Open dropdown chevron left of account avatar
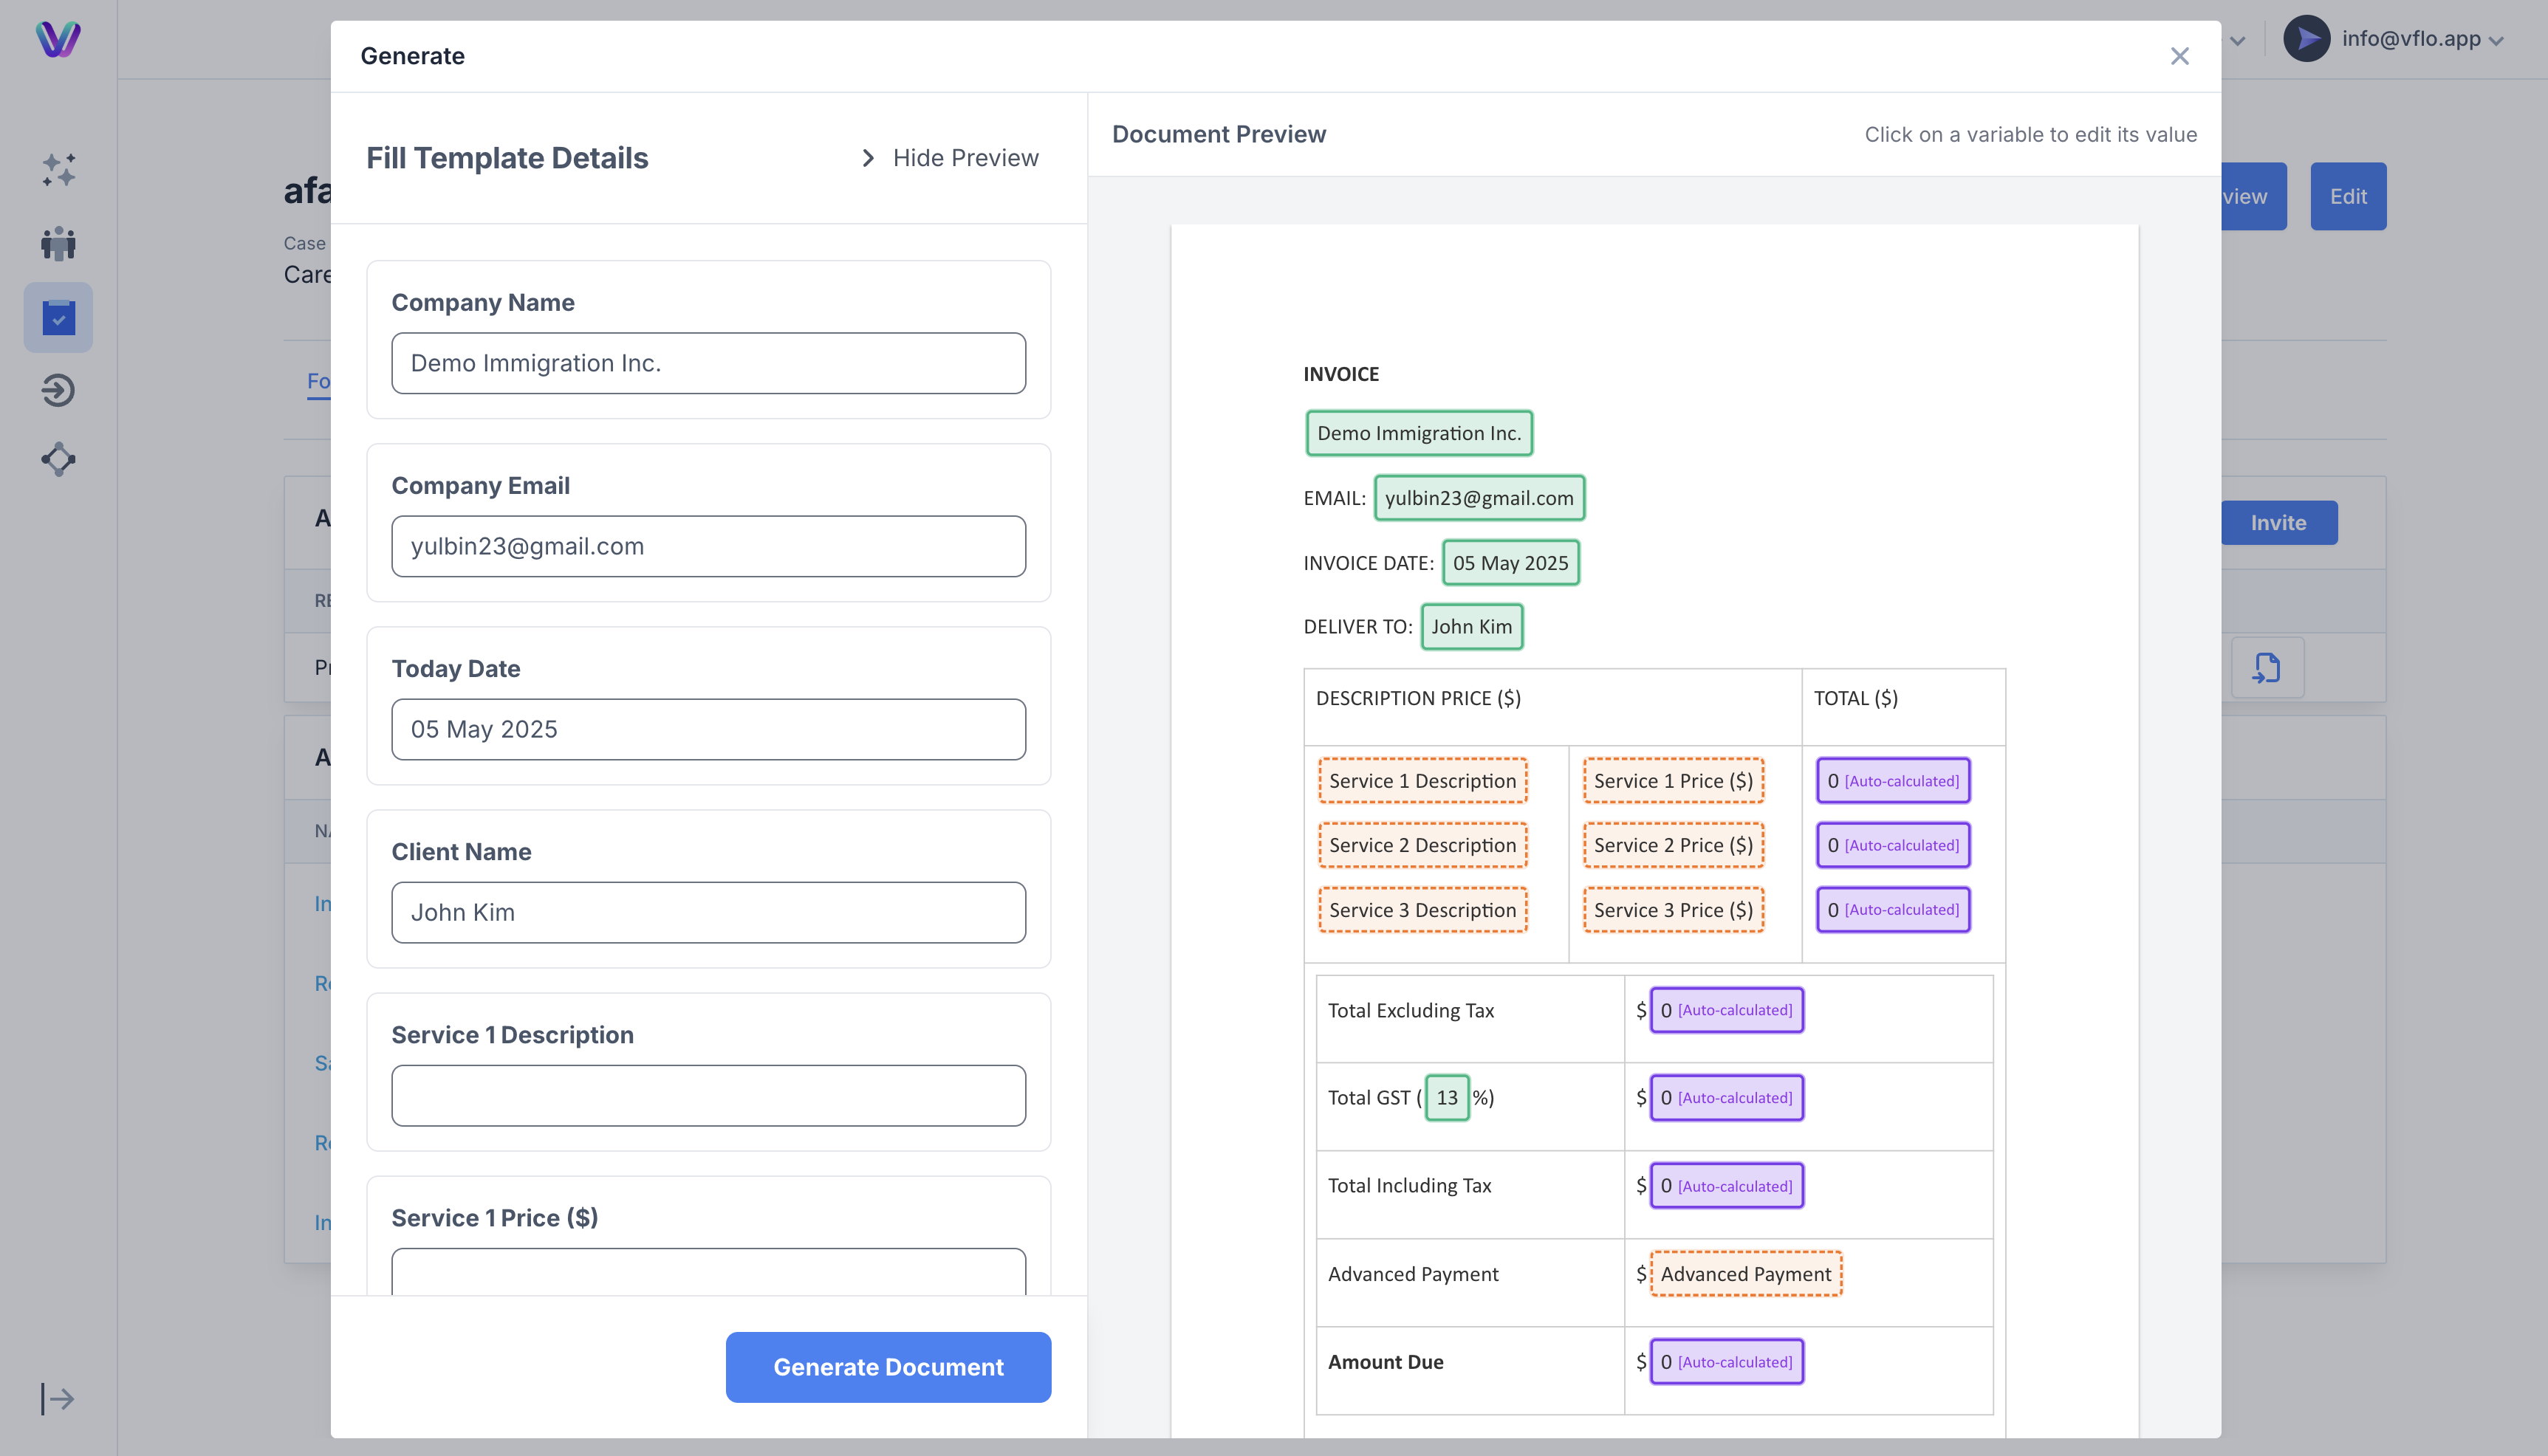 tap(2238, 41)
